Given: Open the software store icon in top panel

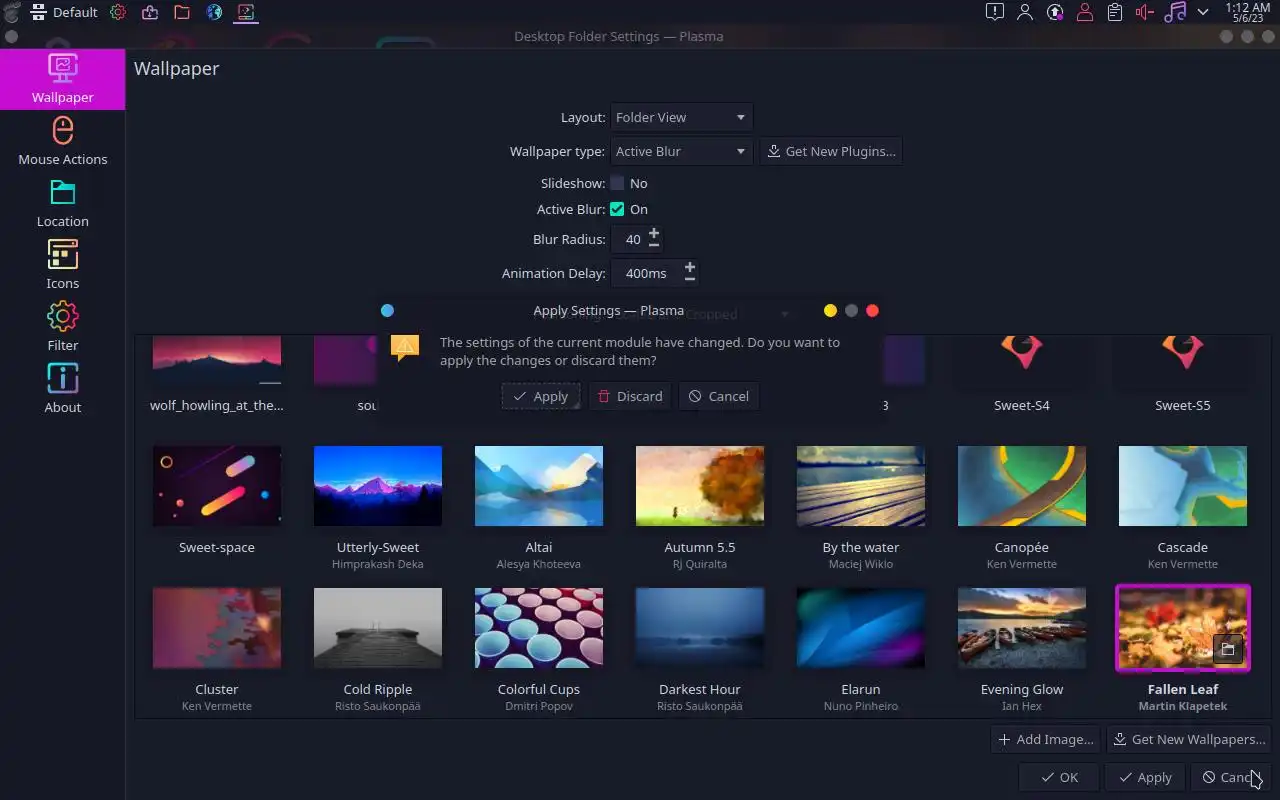Looking at the screenshot, I should point(150,12).
